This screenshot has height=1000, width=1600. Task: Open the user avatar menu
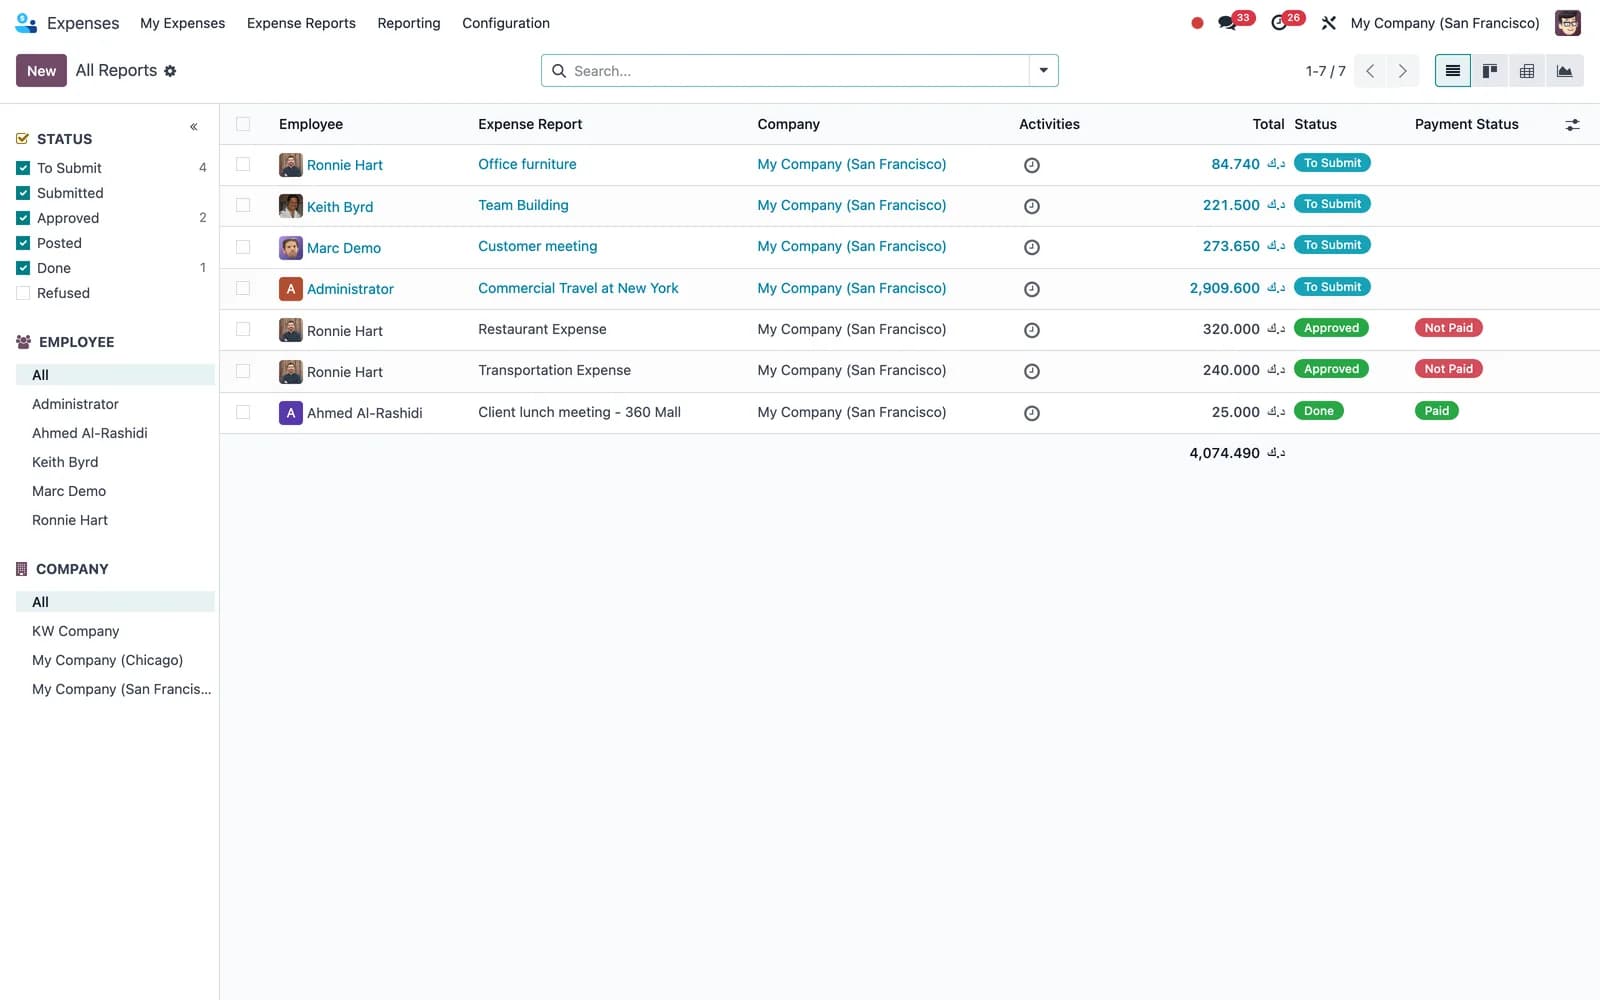tap(1568, 23)
